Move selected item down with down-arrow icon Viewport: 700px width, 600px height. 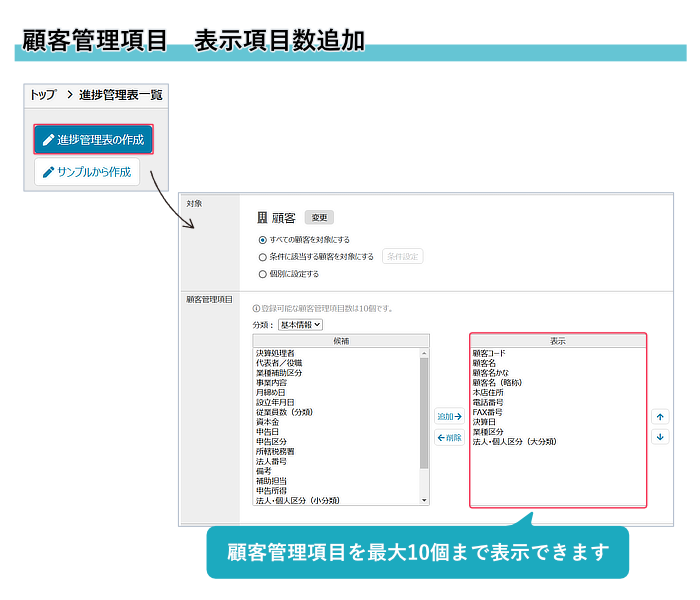[x=660, y=437]
